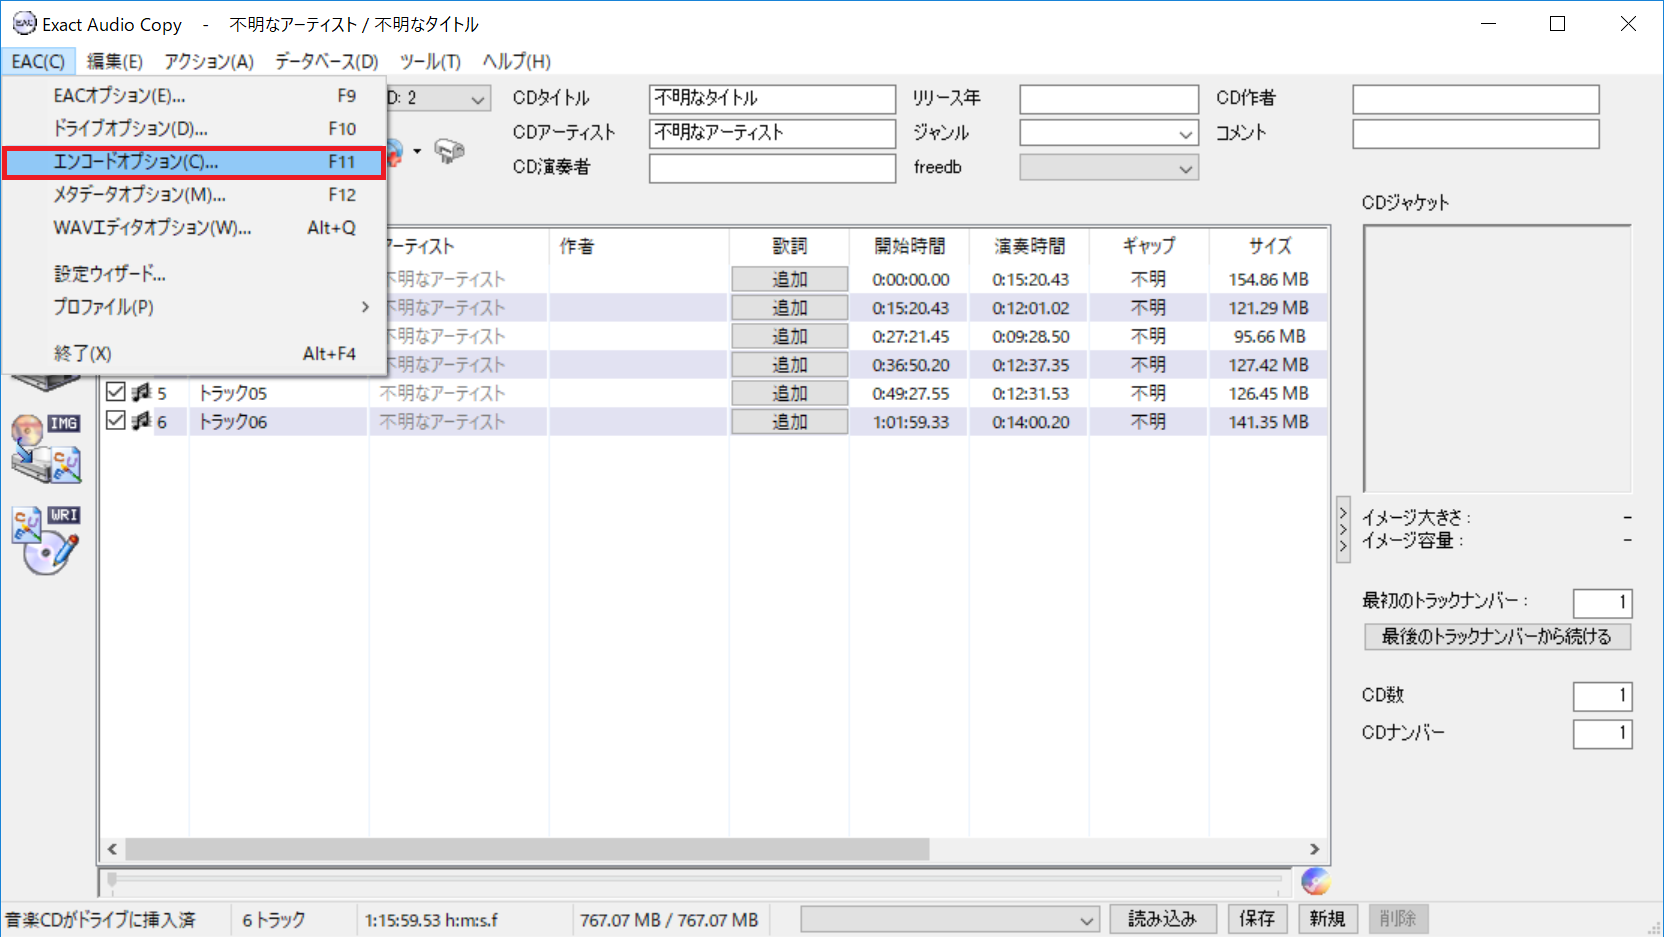Click the music note icon of track 5
Image resolution: width=1664 pixels, height=937 pixels.
click(141, 392)
